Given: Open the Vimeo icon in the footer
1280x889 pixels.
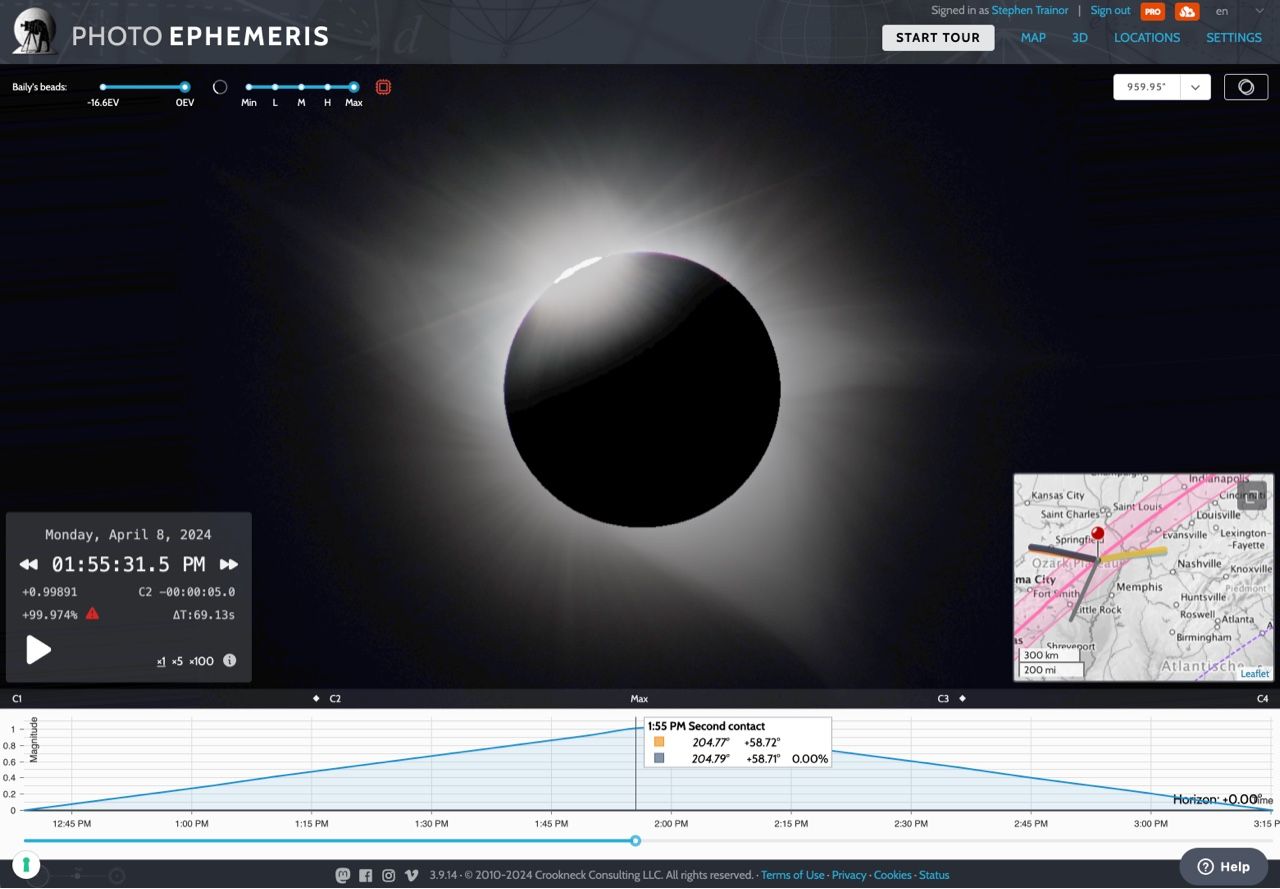Looking at the screenshot, I should [x=411, y=874].
